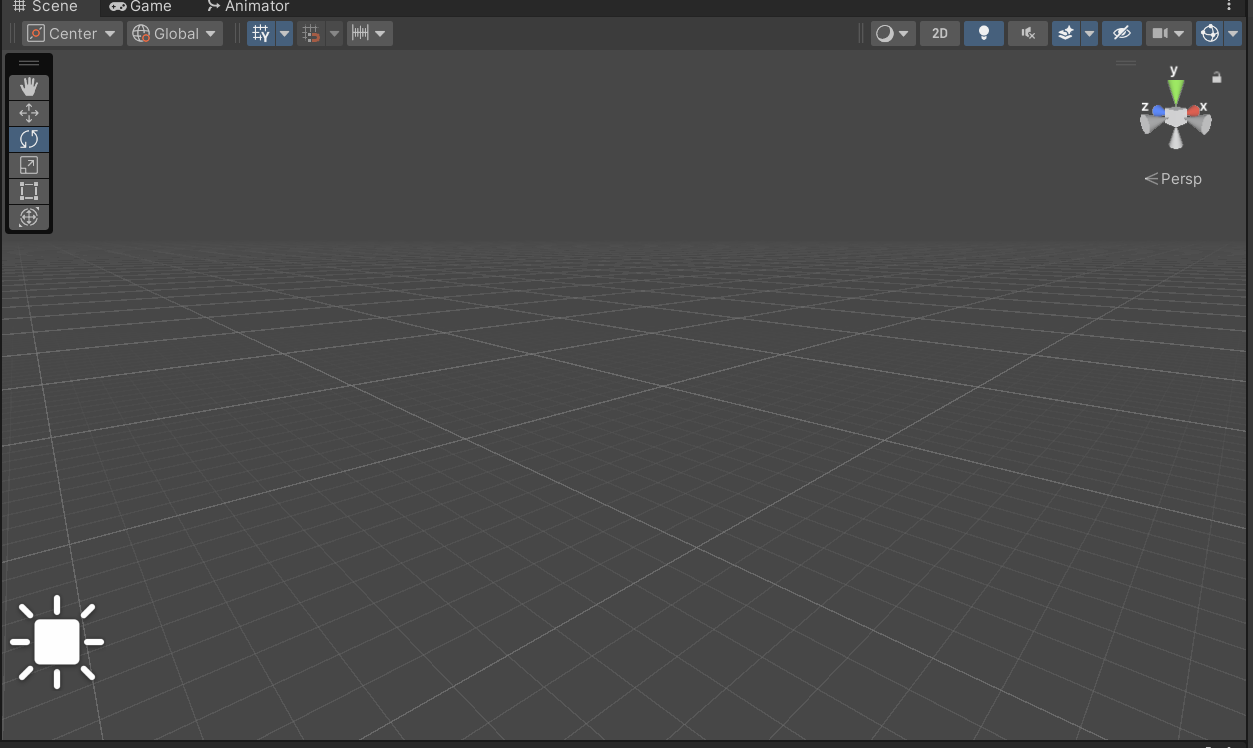The width and height of the screenshot is (1253, 748).
Task: Toggle grid visibility button
Action: (261, 33)
